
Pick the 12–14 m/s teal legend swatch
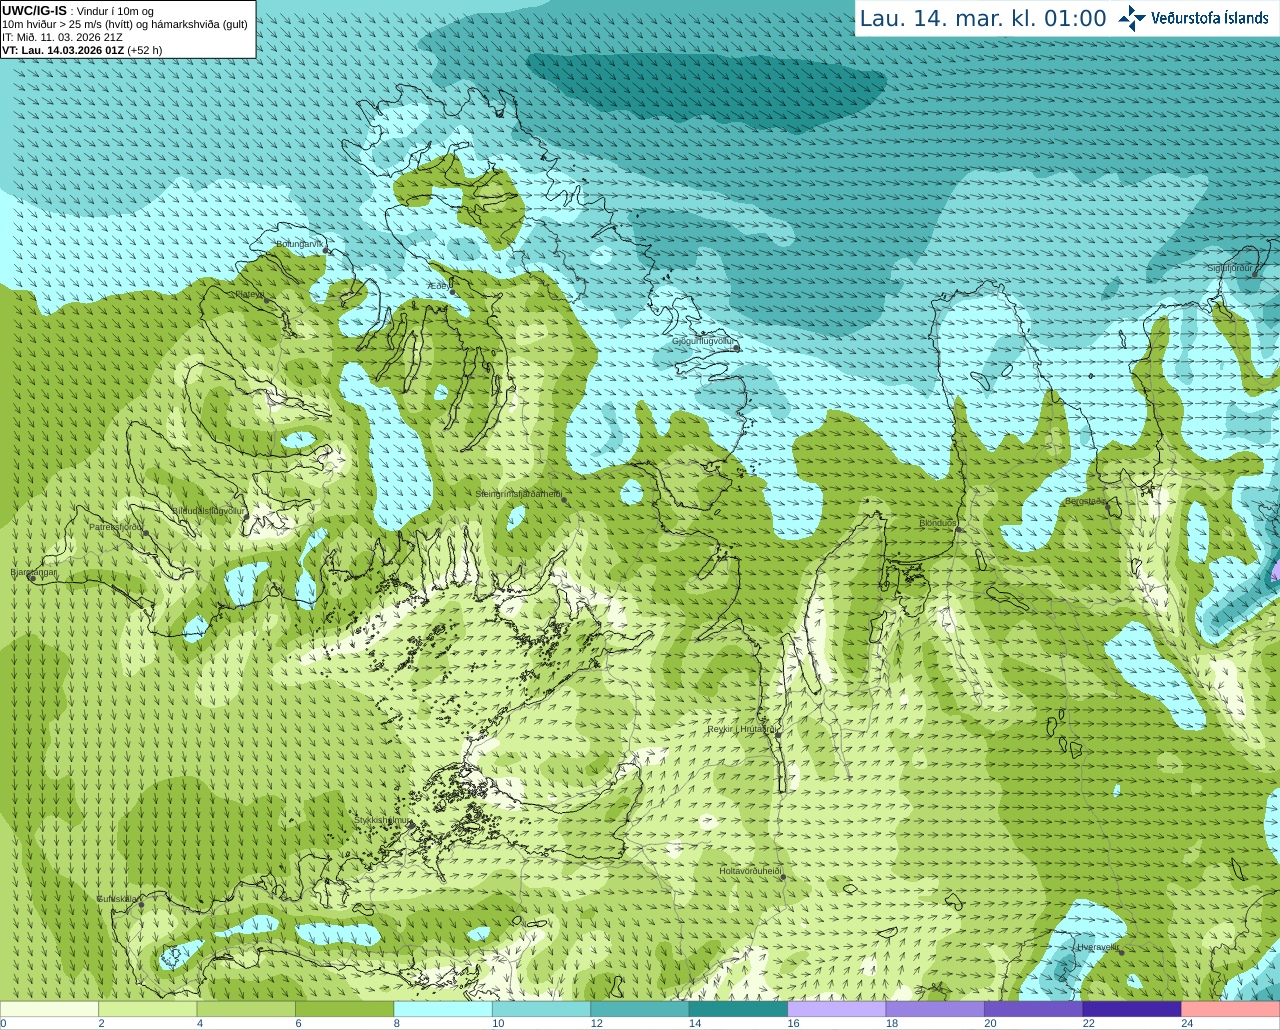click(x=640, y=1009)
